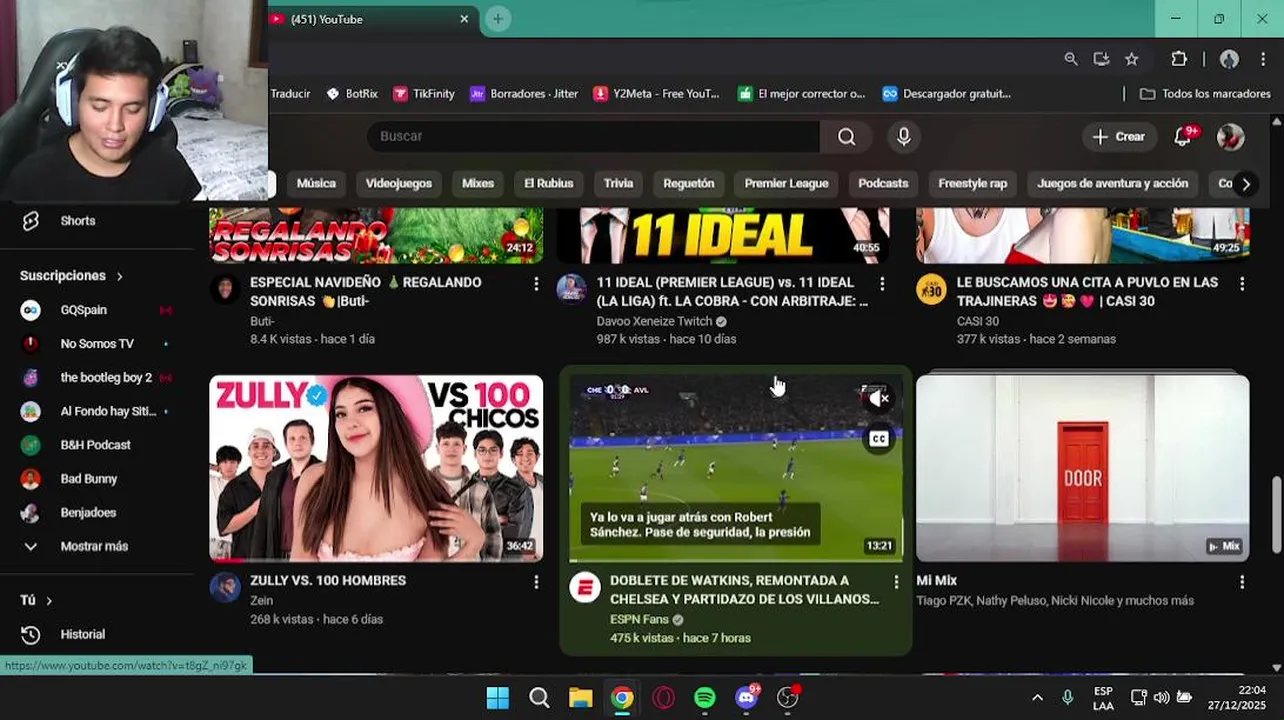
Task: Start voice search with microphone icon
Action: [x=904, y=137]
